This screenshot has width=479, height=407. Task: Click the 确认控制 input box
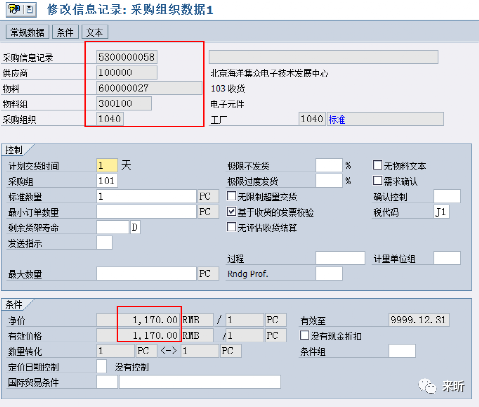click(447, 196)
